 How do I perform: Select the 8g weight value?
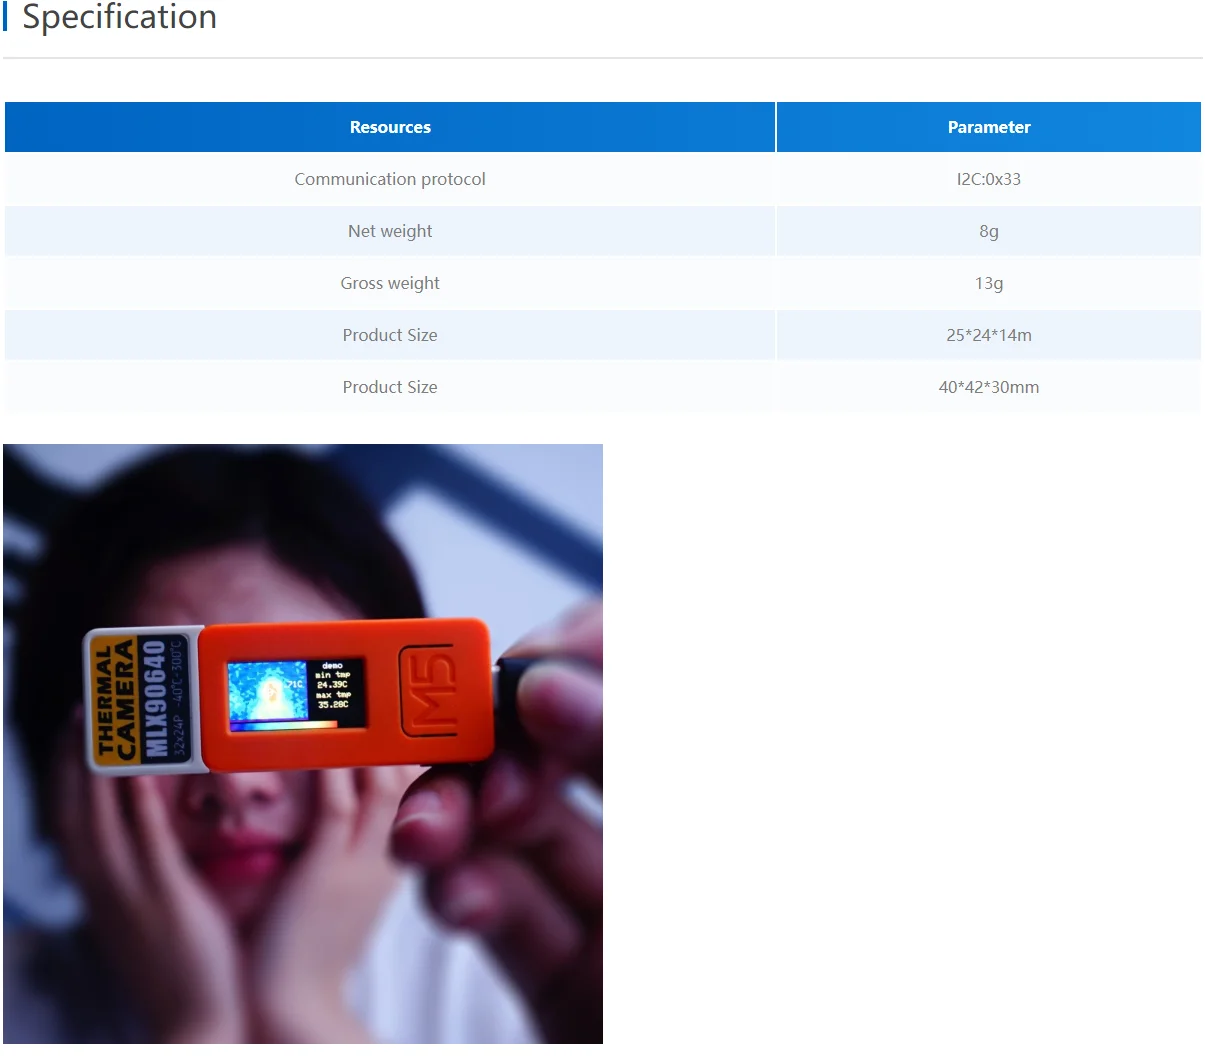tap(988, 231)
